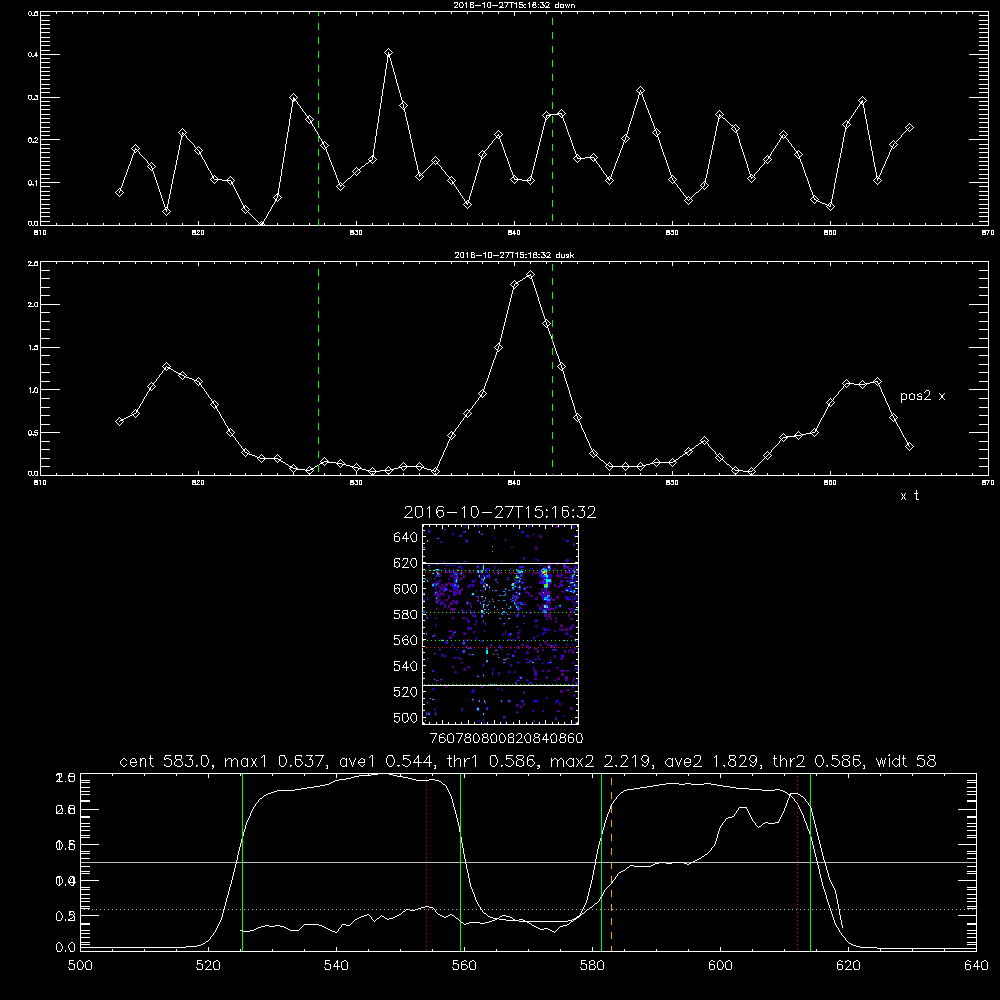Click the "620" label on heatmap y-axis
The width and height of the screenshot is (1000, 1000).
coord(406,563)
